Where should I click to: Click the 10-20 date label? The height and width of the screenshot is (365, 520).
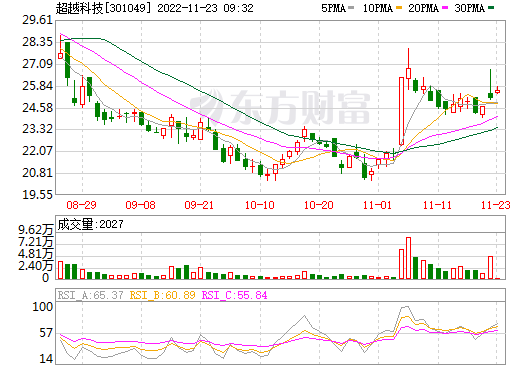point(319,205)
